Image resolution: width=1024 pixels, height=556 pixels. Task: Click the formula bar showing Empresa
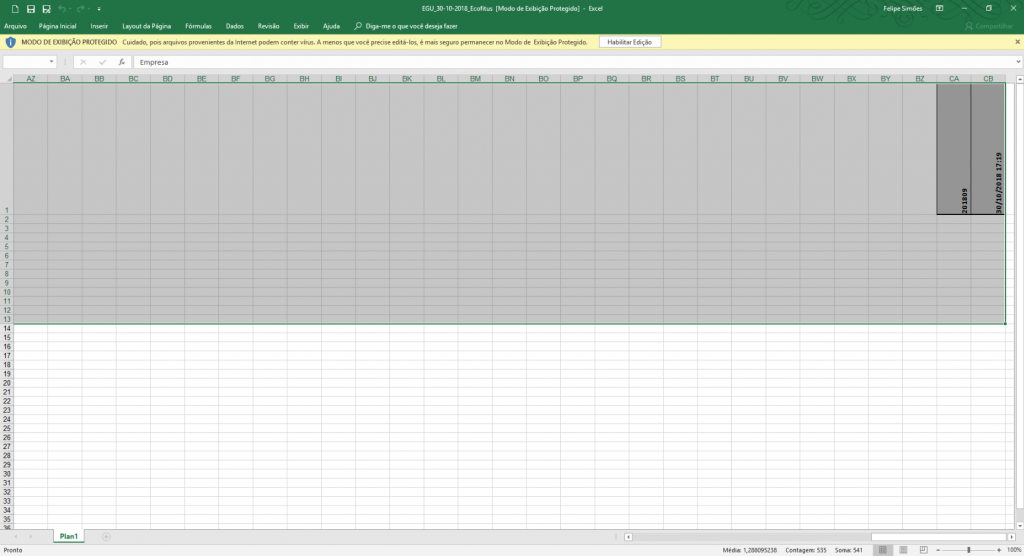click(574, 62)
